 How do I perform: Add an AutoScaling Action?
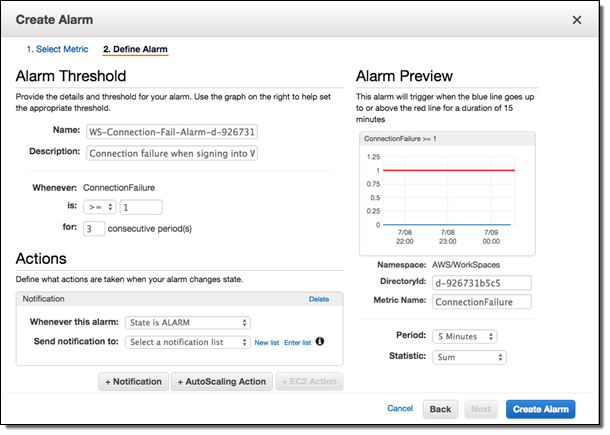[222, 381]
